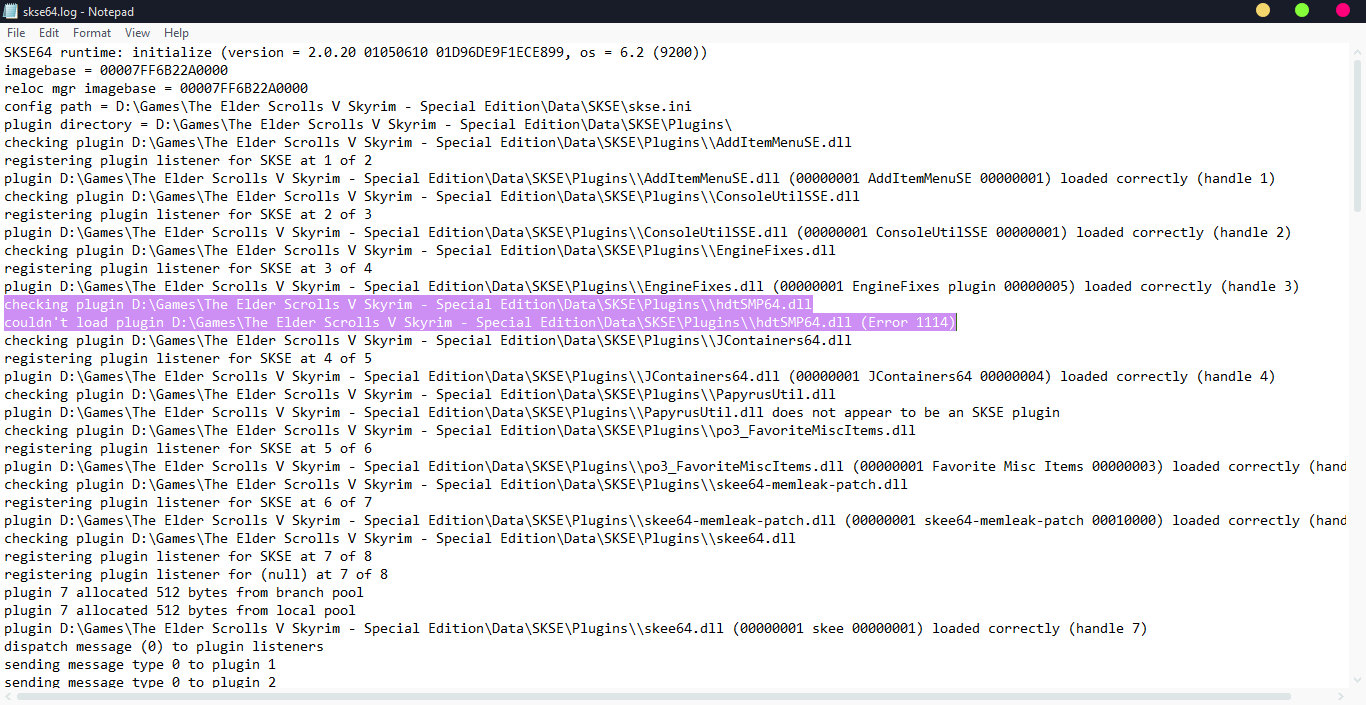Click 'registering plugin listener for SKSE at 2 of 3'

click(188, 214)
